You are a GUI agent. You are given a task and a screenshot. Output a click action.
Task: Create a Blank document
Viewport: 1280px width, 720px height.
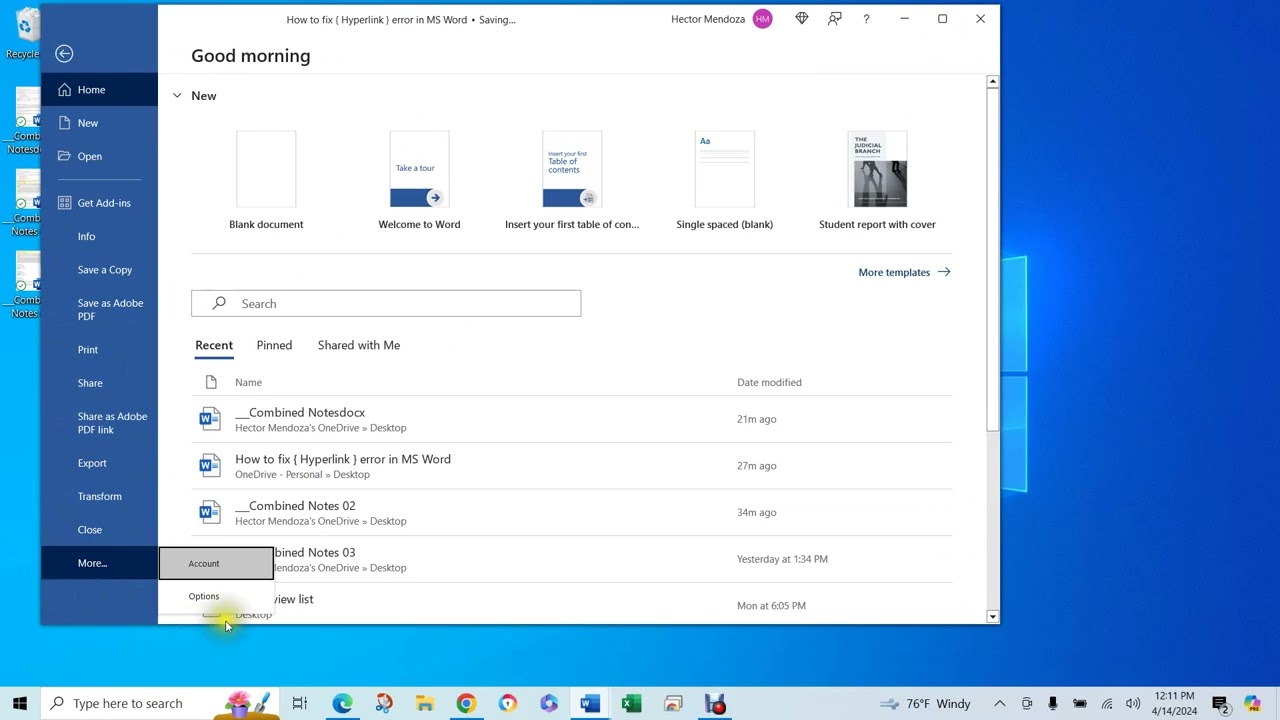pyautogui.click(x=266, y=180)
